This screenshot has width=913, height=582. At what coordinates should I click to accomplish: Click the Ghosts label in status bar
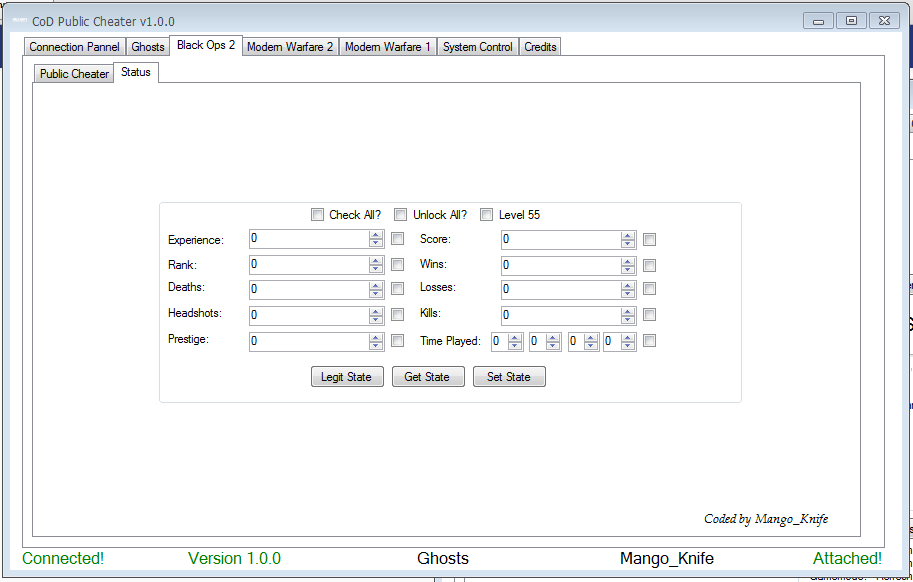443,558
